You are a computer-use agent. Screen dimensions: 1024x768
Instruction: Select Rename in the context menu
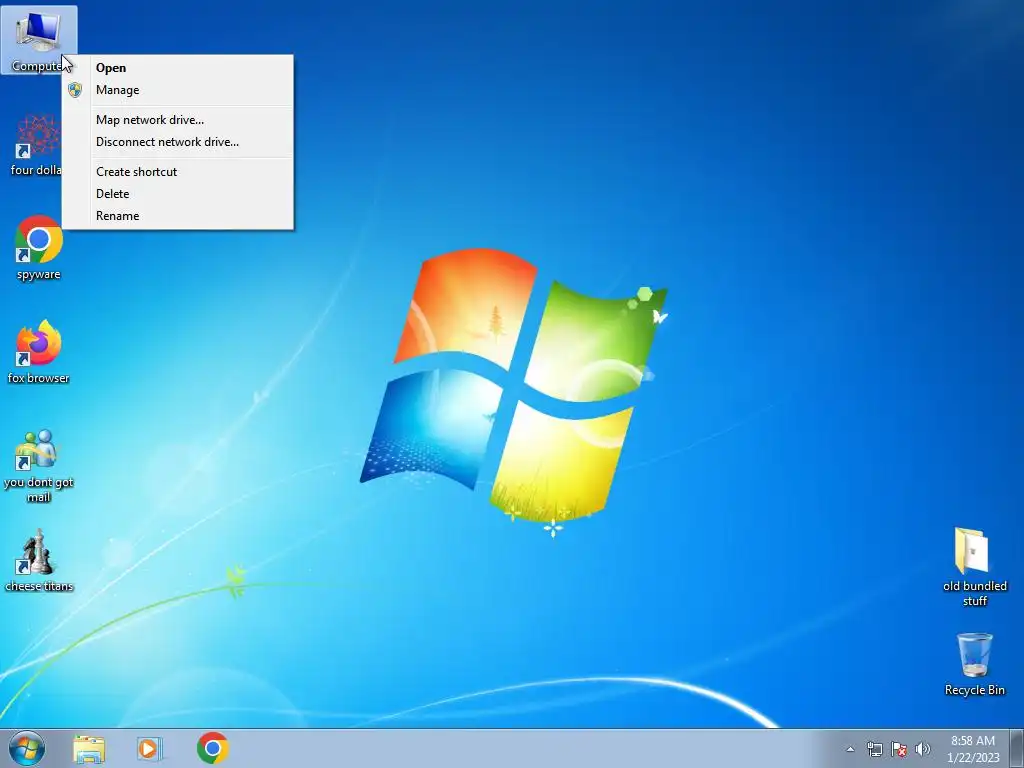click(178, 216)
